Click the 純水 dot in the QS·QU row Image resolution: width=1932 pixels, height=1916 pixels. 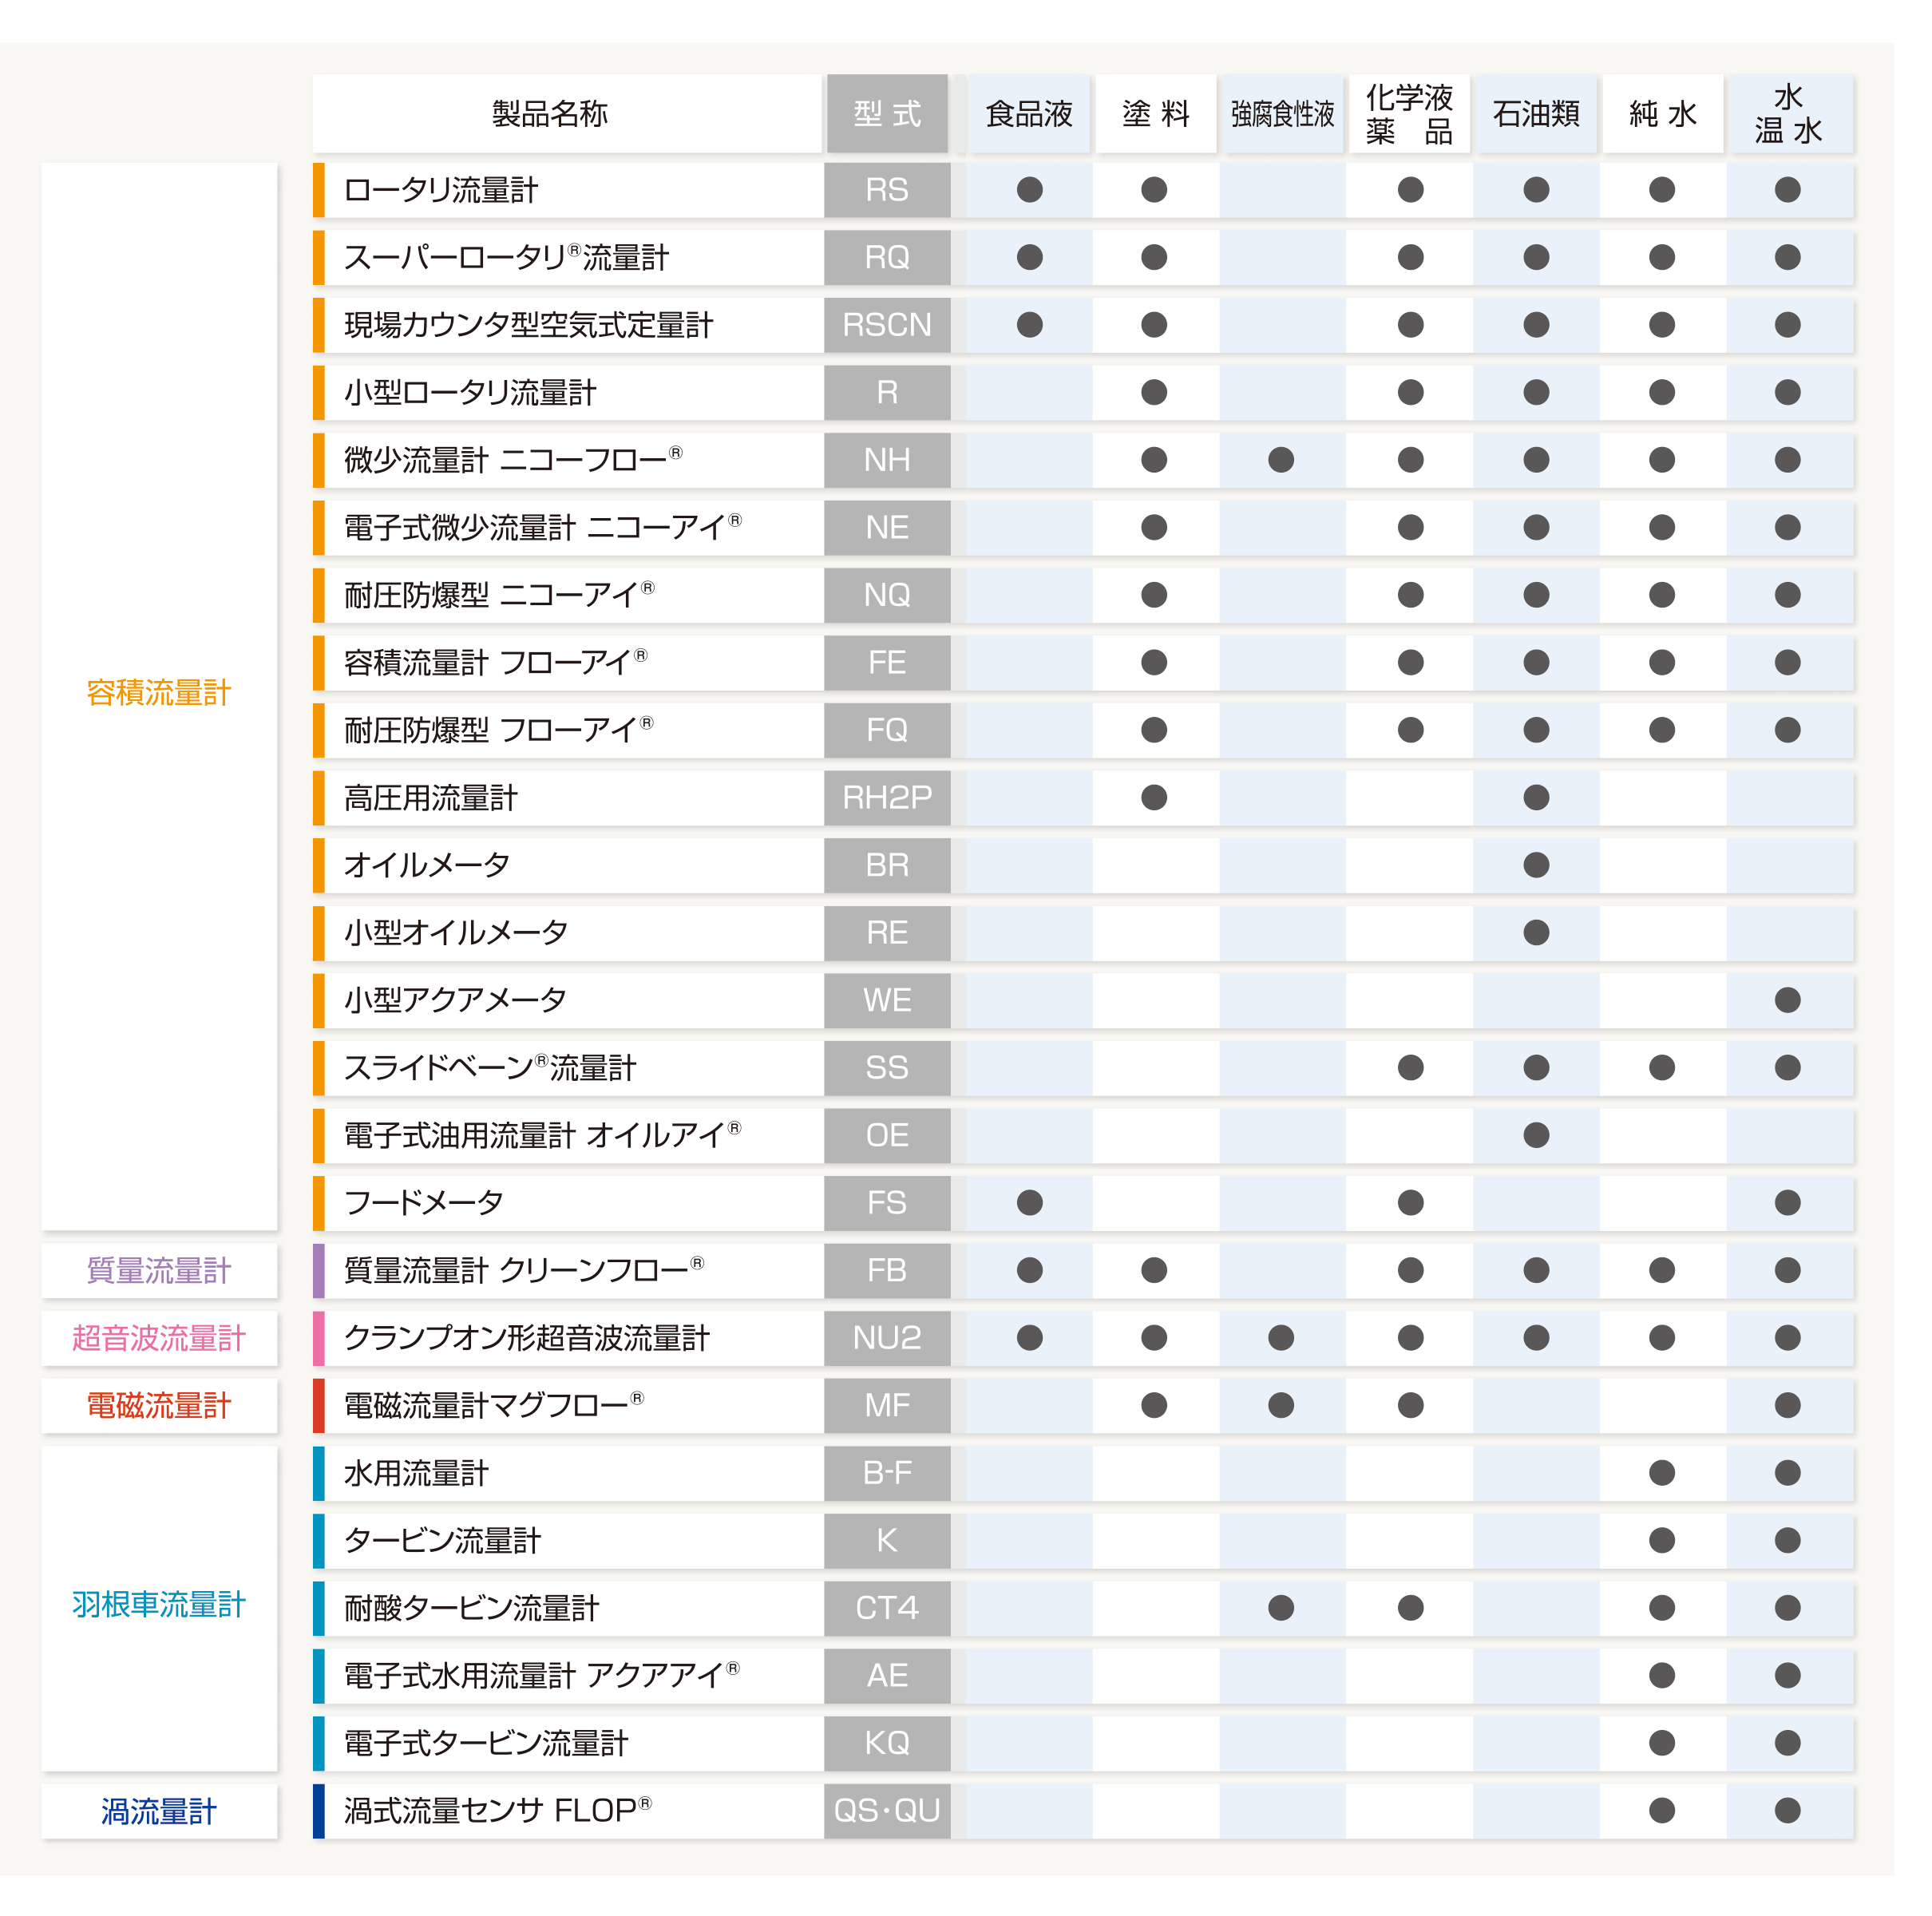[1662, 1810]
